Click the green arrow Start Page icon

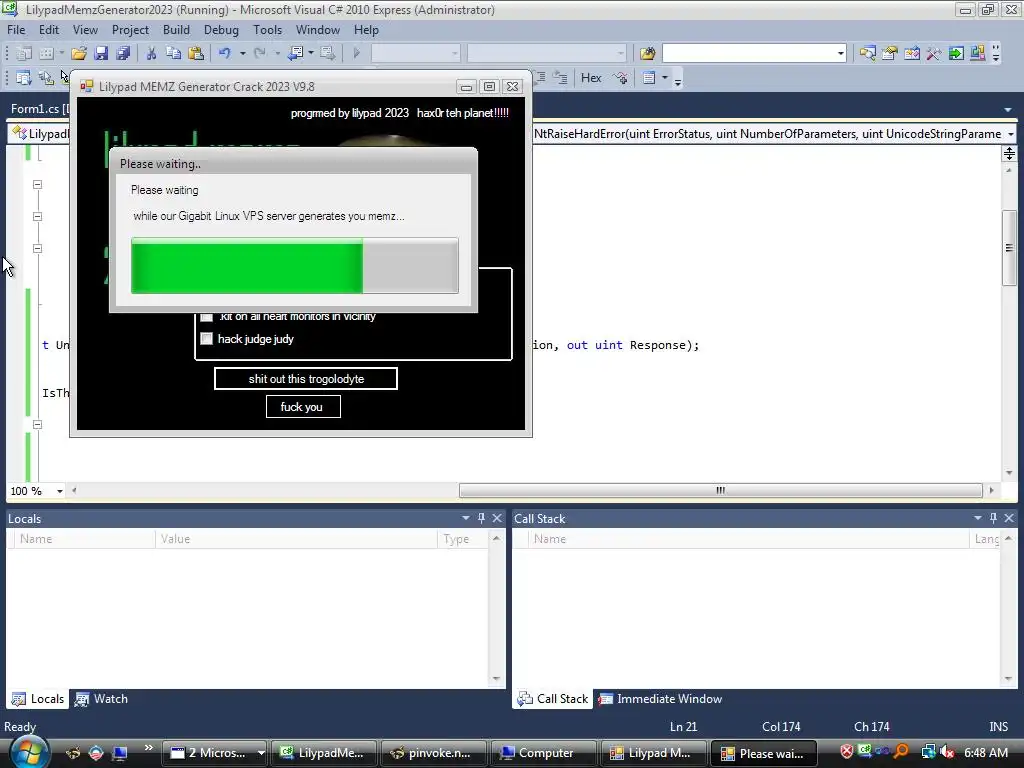(956, 53)
